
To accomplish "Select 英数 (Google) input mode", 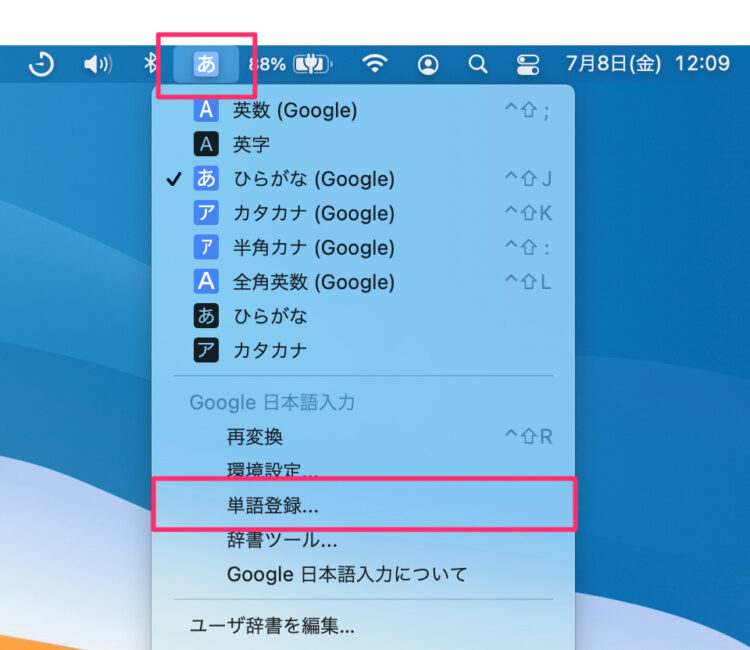I will pos(363,110).
